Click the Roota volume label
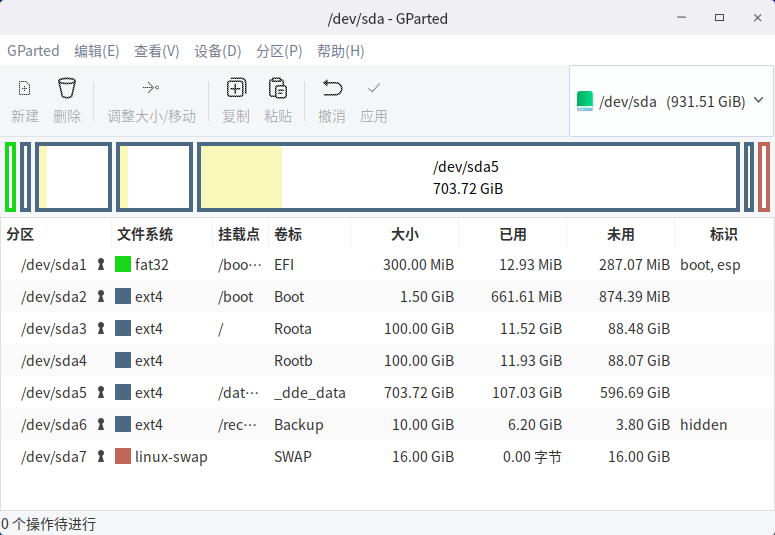This screenshot has height=535, width=775. [x=293, y=328]
